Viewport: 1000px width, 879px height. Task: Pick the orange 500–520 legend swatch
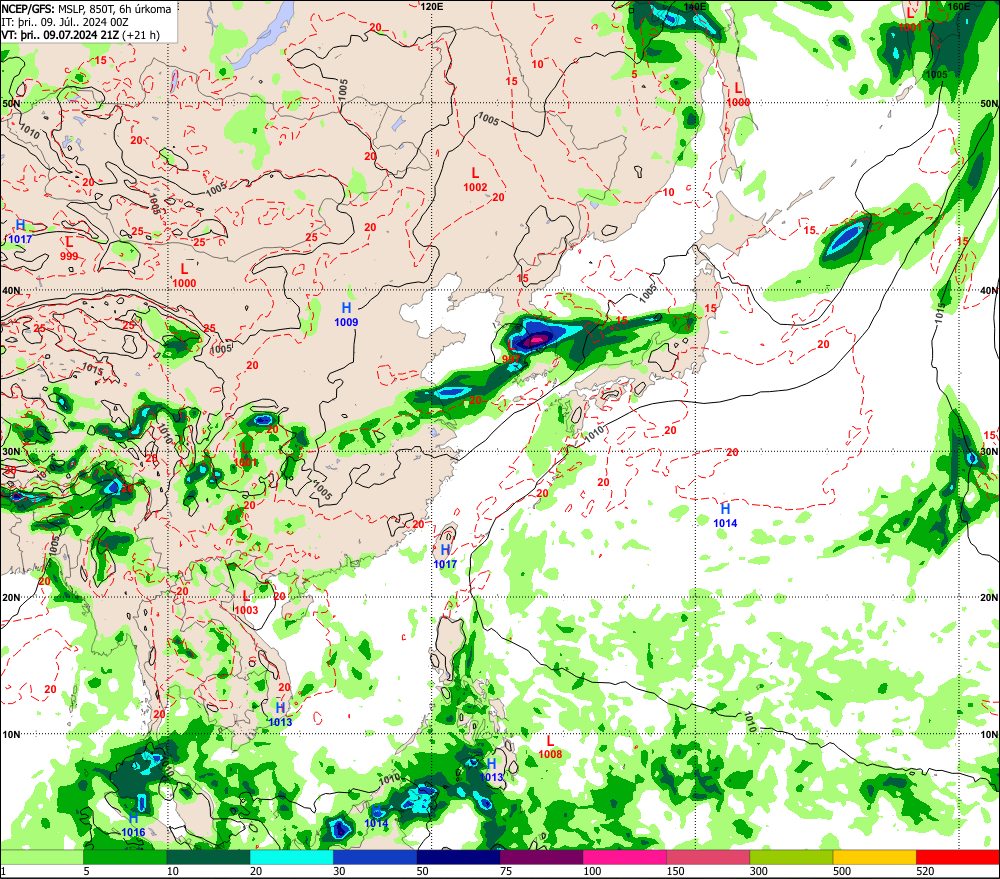click(875, 857)
